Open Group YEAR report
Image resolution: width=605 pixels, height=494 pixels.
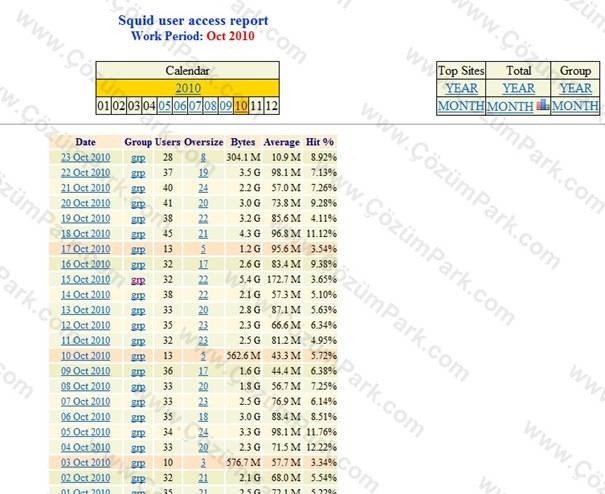[x=576, y=88]
